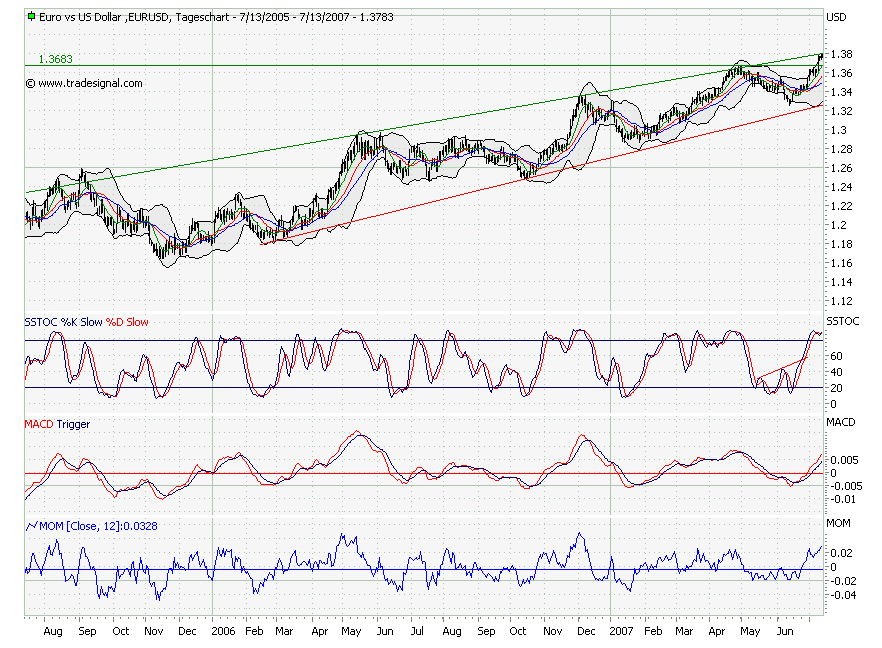Select the 1.22 price axis label
Image resolution: width=882 pixels, height=648 pixels.
841,206
